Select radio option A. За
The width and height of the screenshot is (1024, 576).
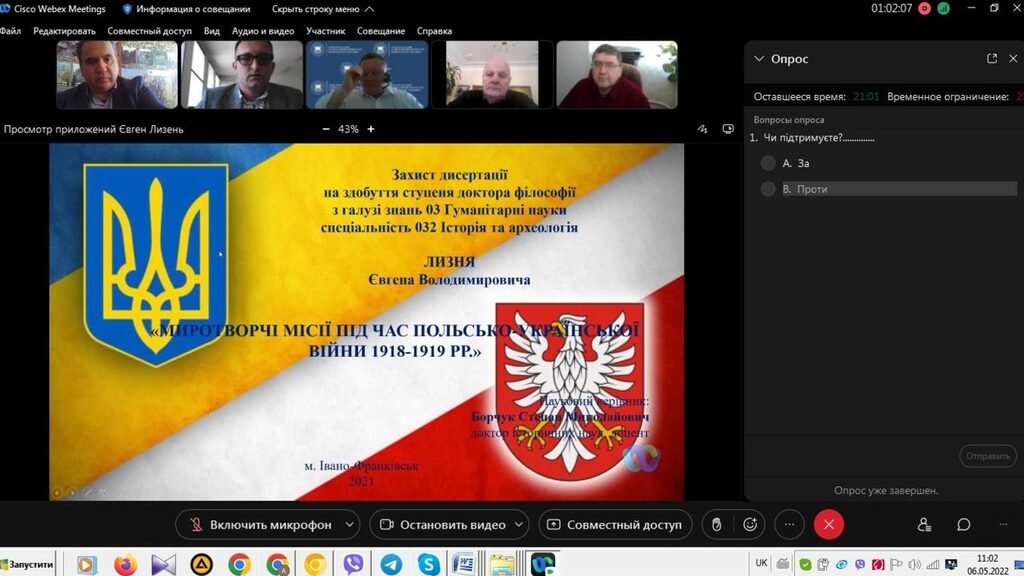(x=768, y=163)
